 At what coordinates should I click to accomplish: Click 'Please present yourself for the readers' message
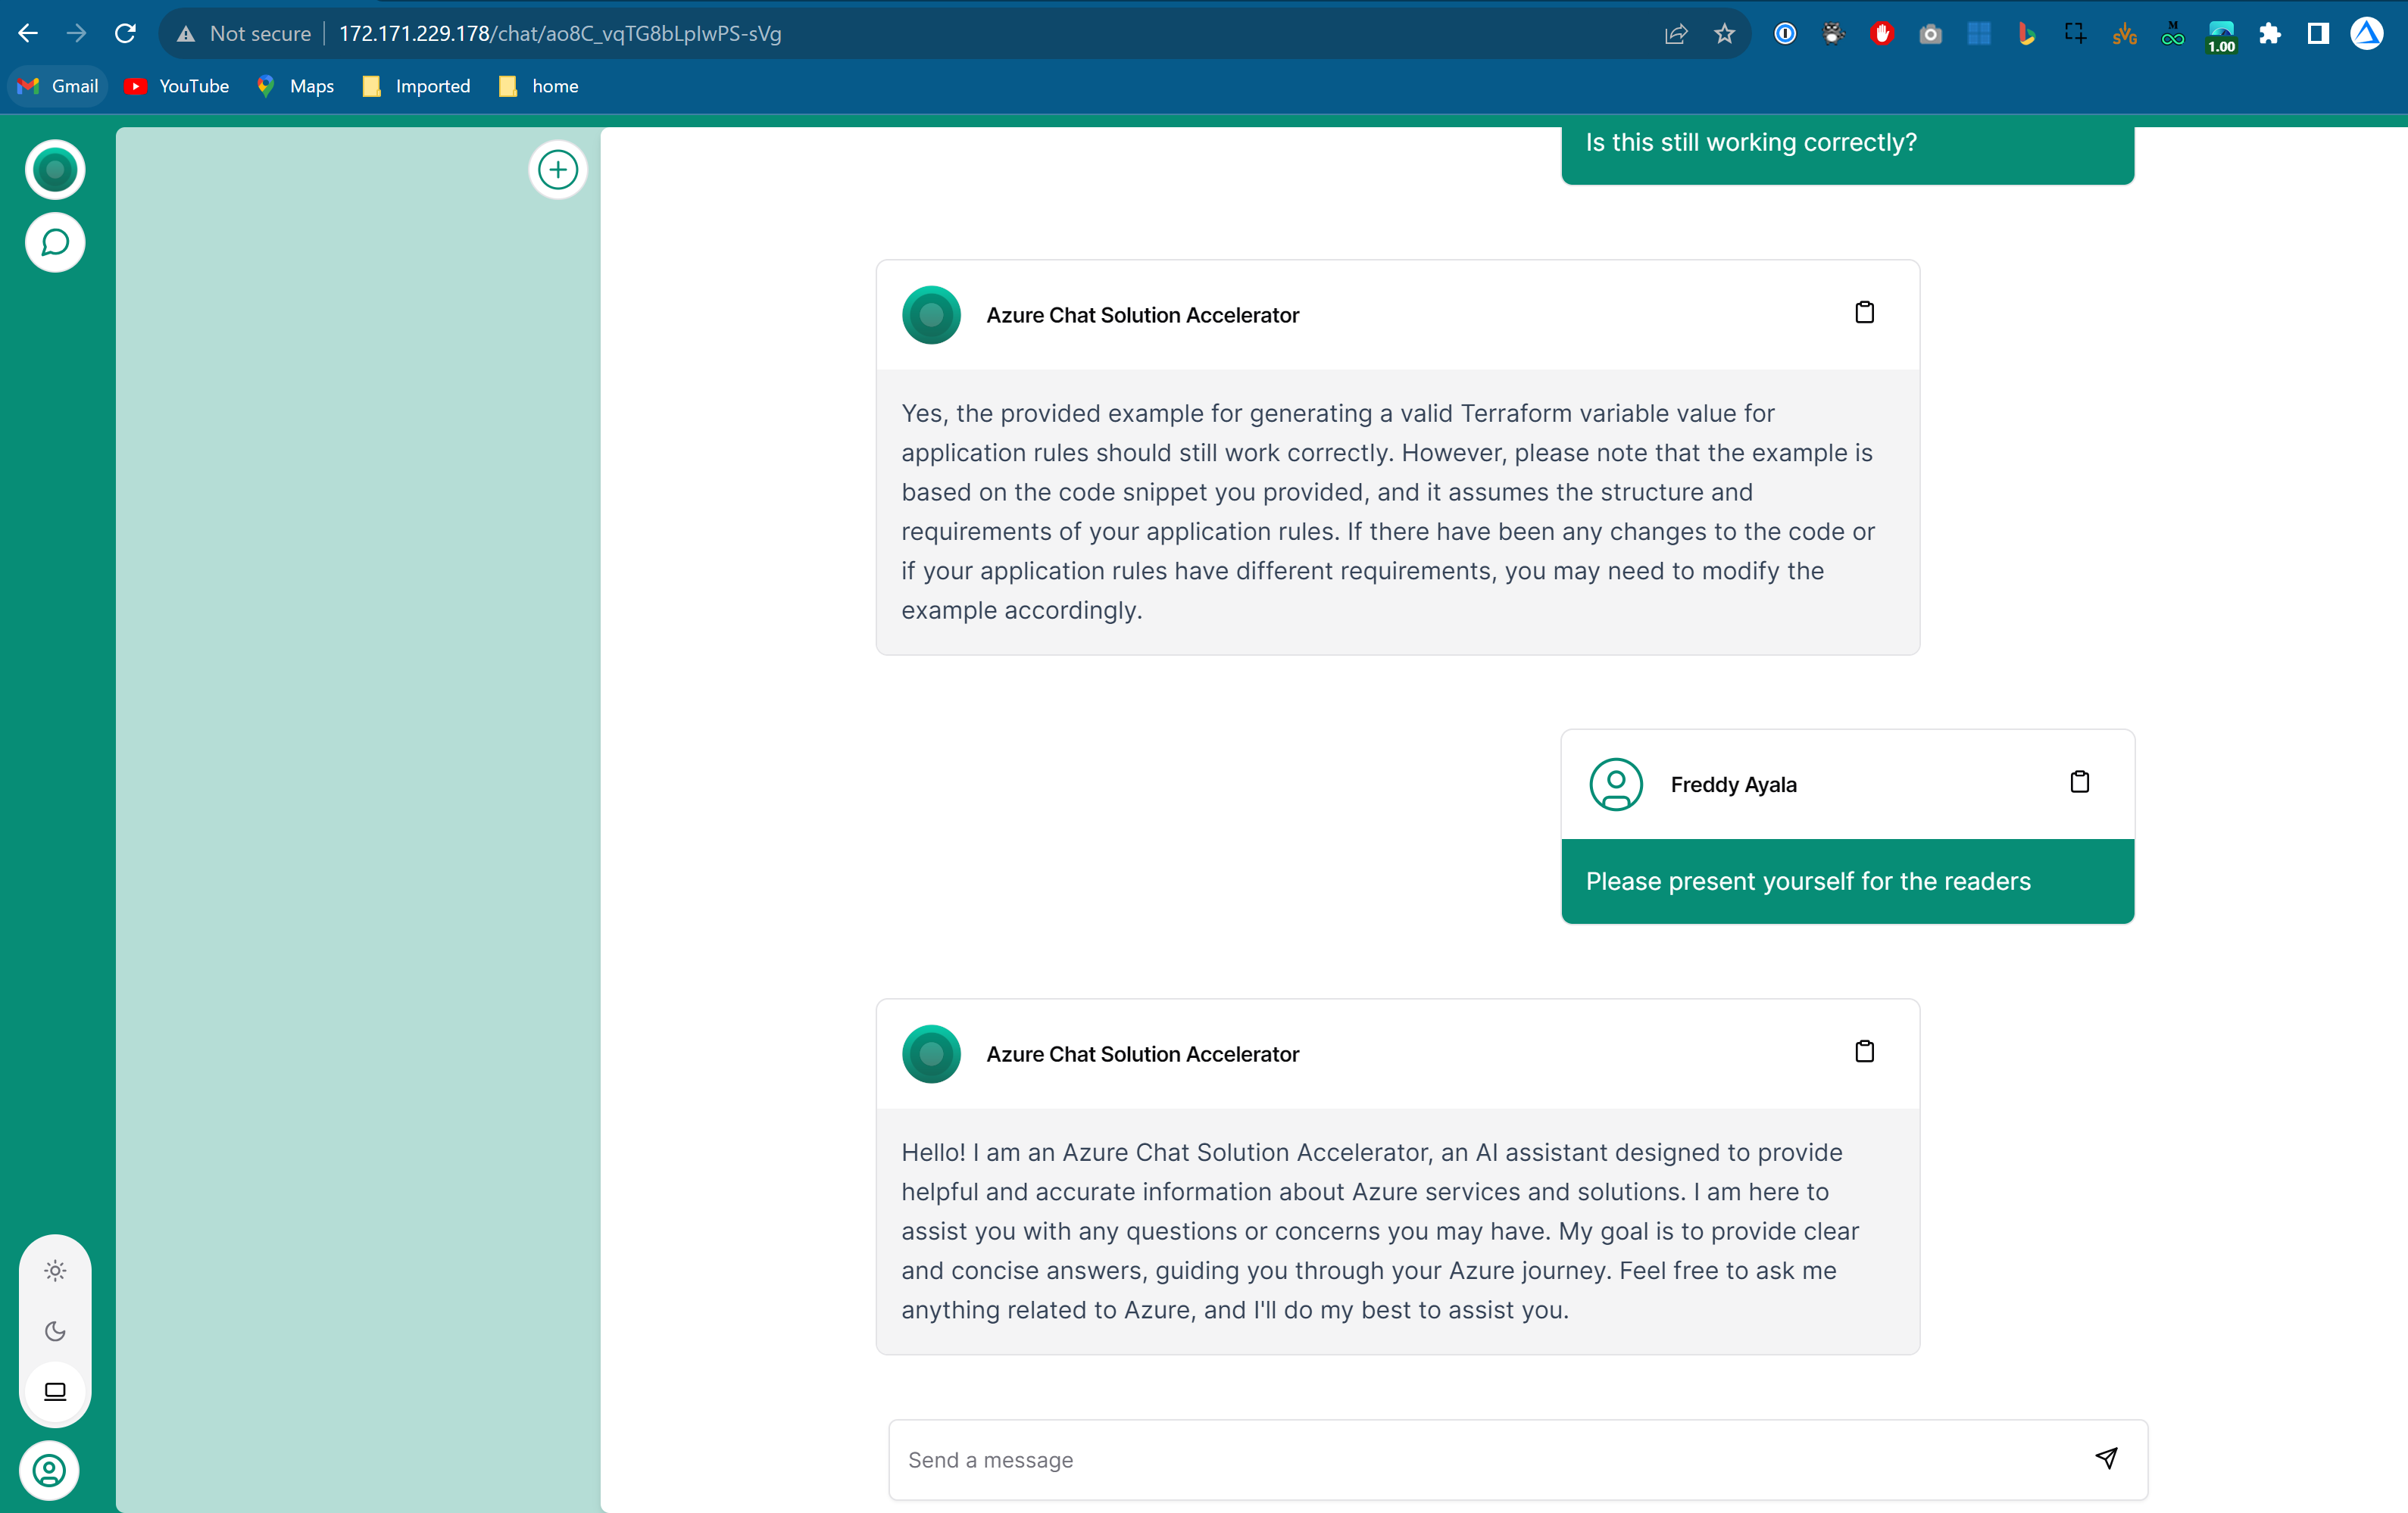point(1808,881)
